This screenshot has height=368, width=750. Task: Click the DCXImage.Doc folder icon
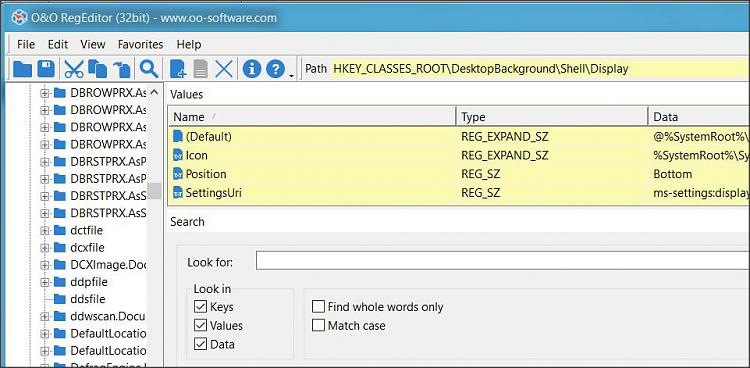click(59, 265)
